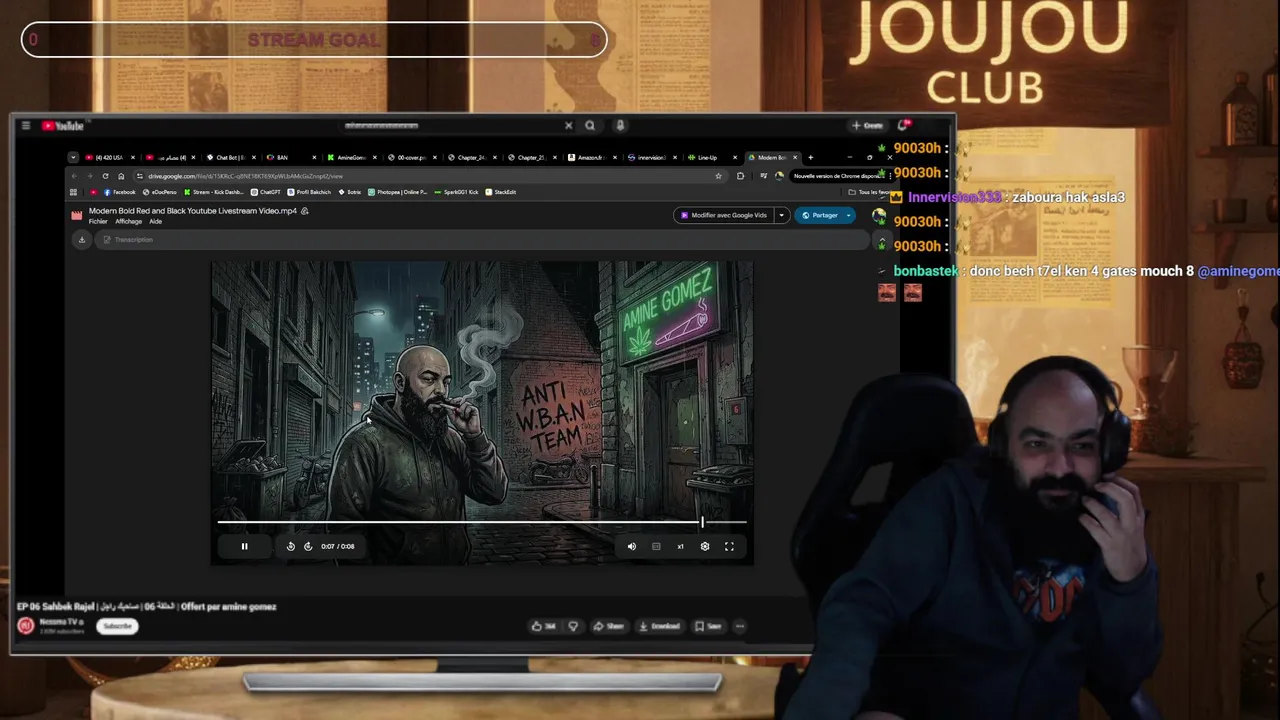
Task: Rewind the Drive video ten seconds
Action: coord(291,546)
